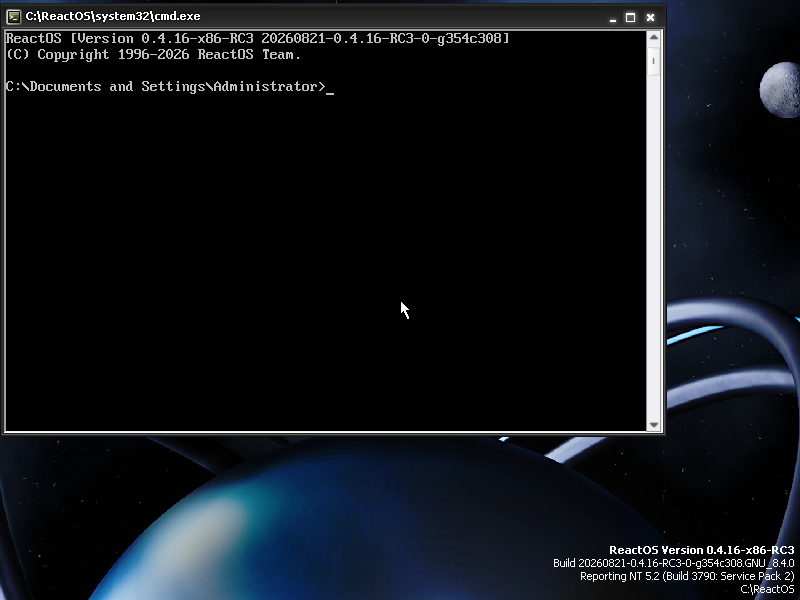The width and height of the screenshot is (800, 600).
Task: Maximize the cmd.exe window
Action: (x=631, y=18)
